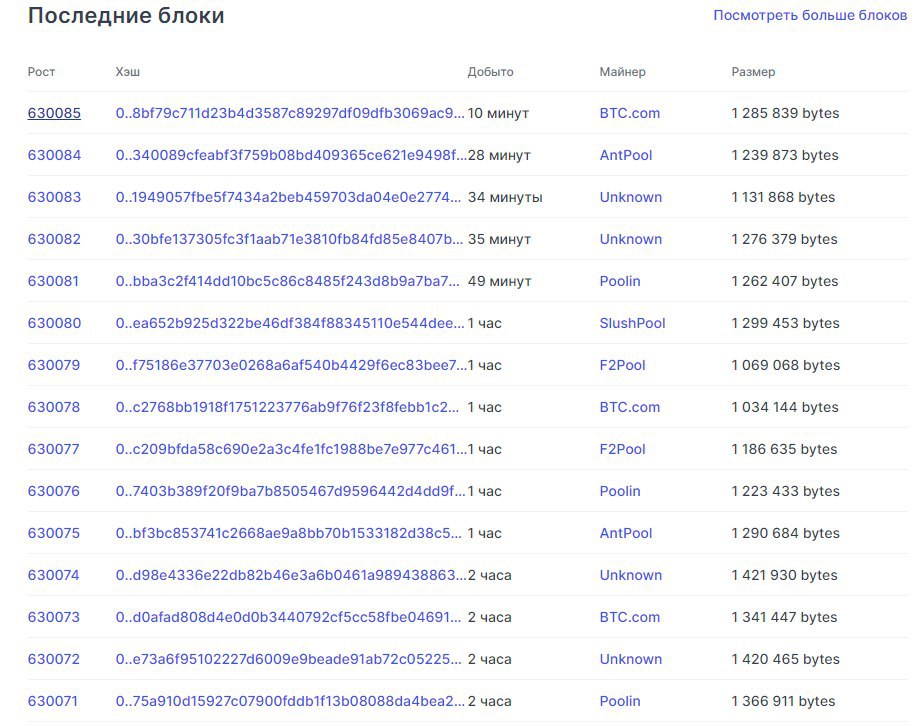Open block height 630081

point(53,281)
